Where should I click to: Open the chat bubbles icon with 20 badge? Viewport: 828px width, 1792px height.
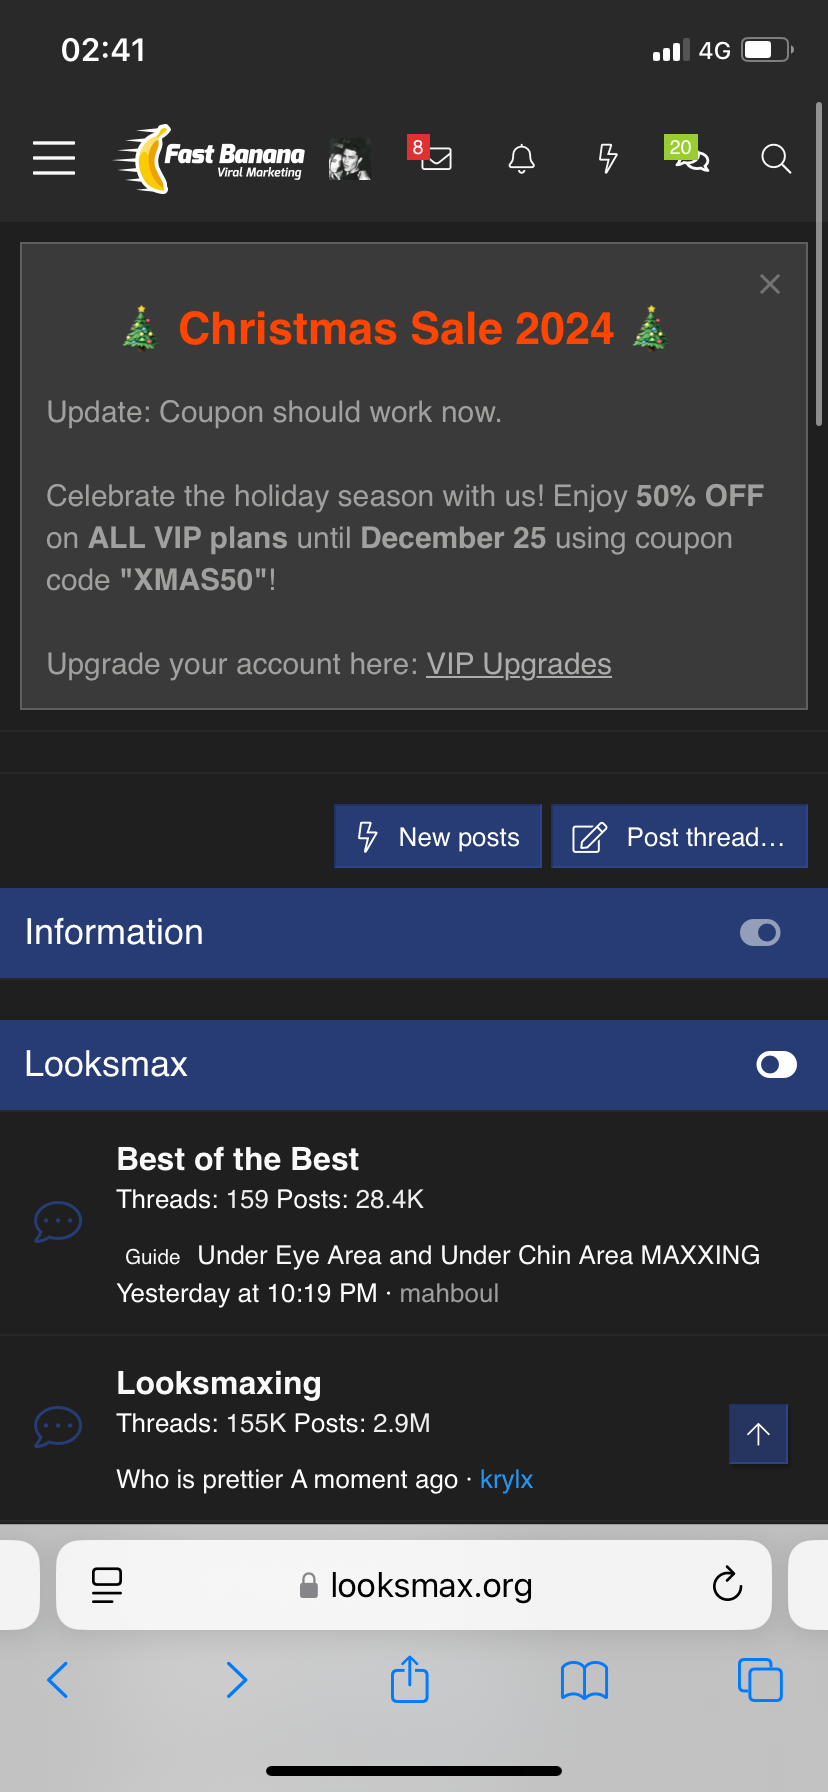tap(691, 158)
